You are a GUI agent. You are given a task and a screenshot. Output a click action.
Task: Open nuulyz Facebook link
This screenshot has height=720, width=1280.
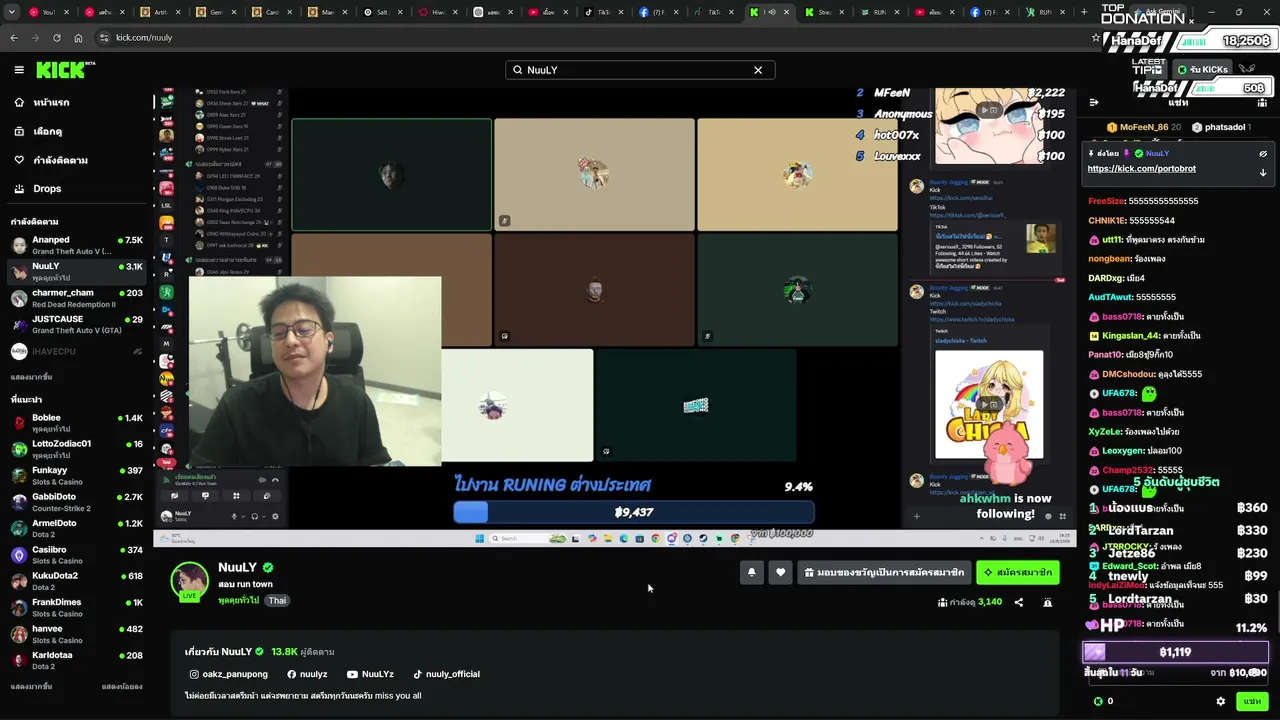(307, 674)
